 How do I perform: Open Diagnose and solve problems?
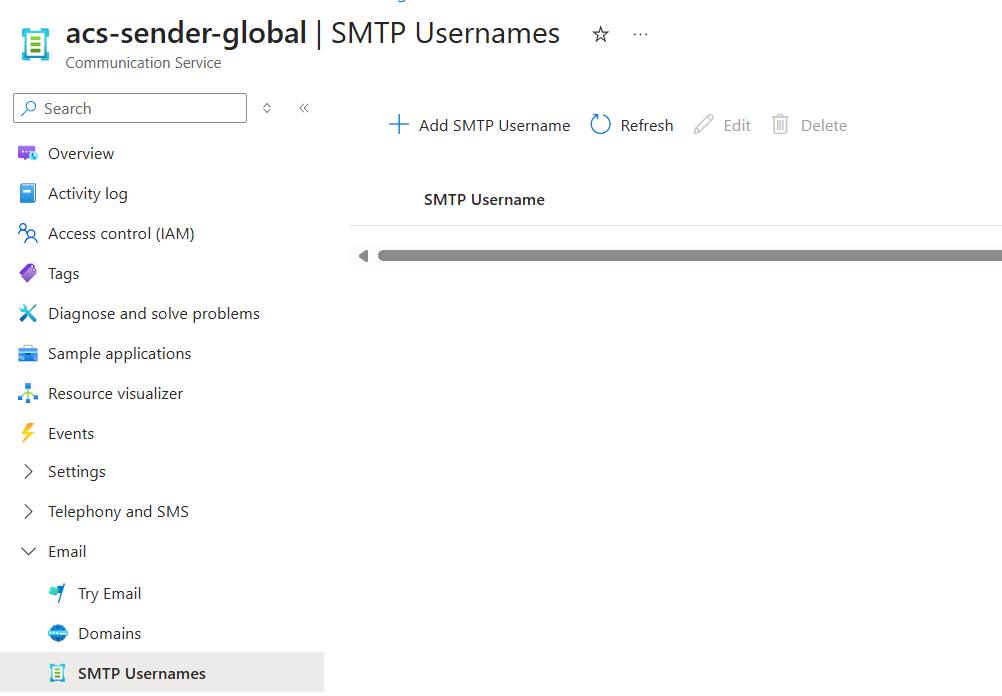point(153,313)
